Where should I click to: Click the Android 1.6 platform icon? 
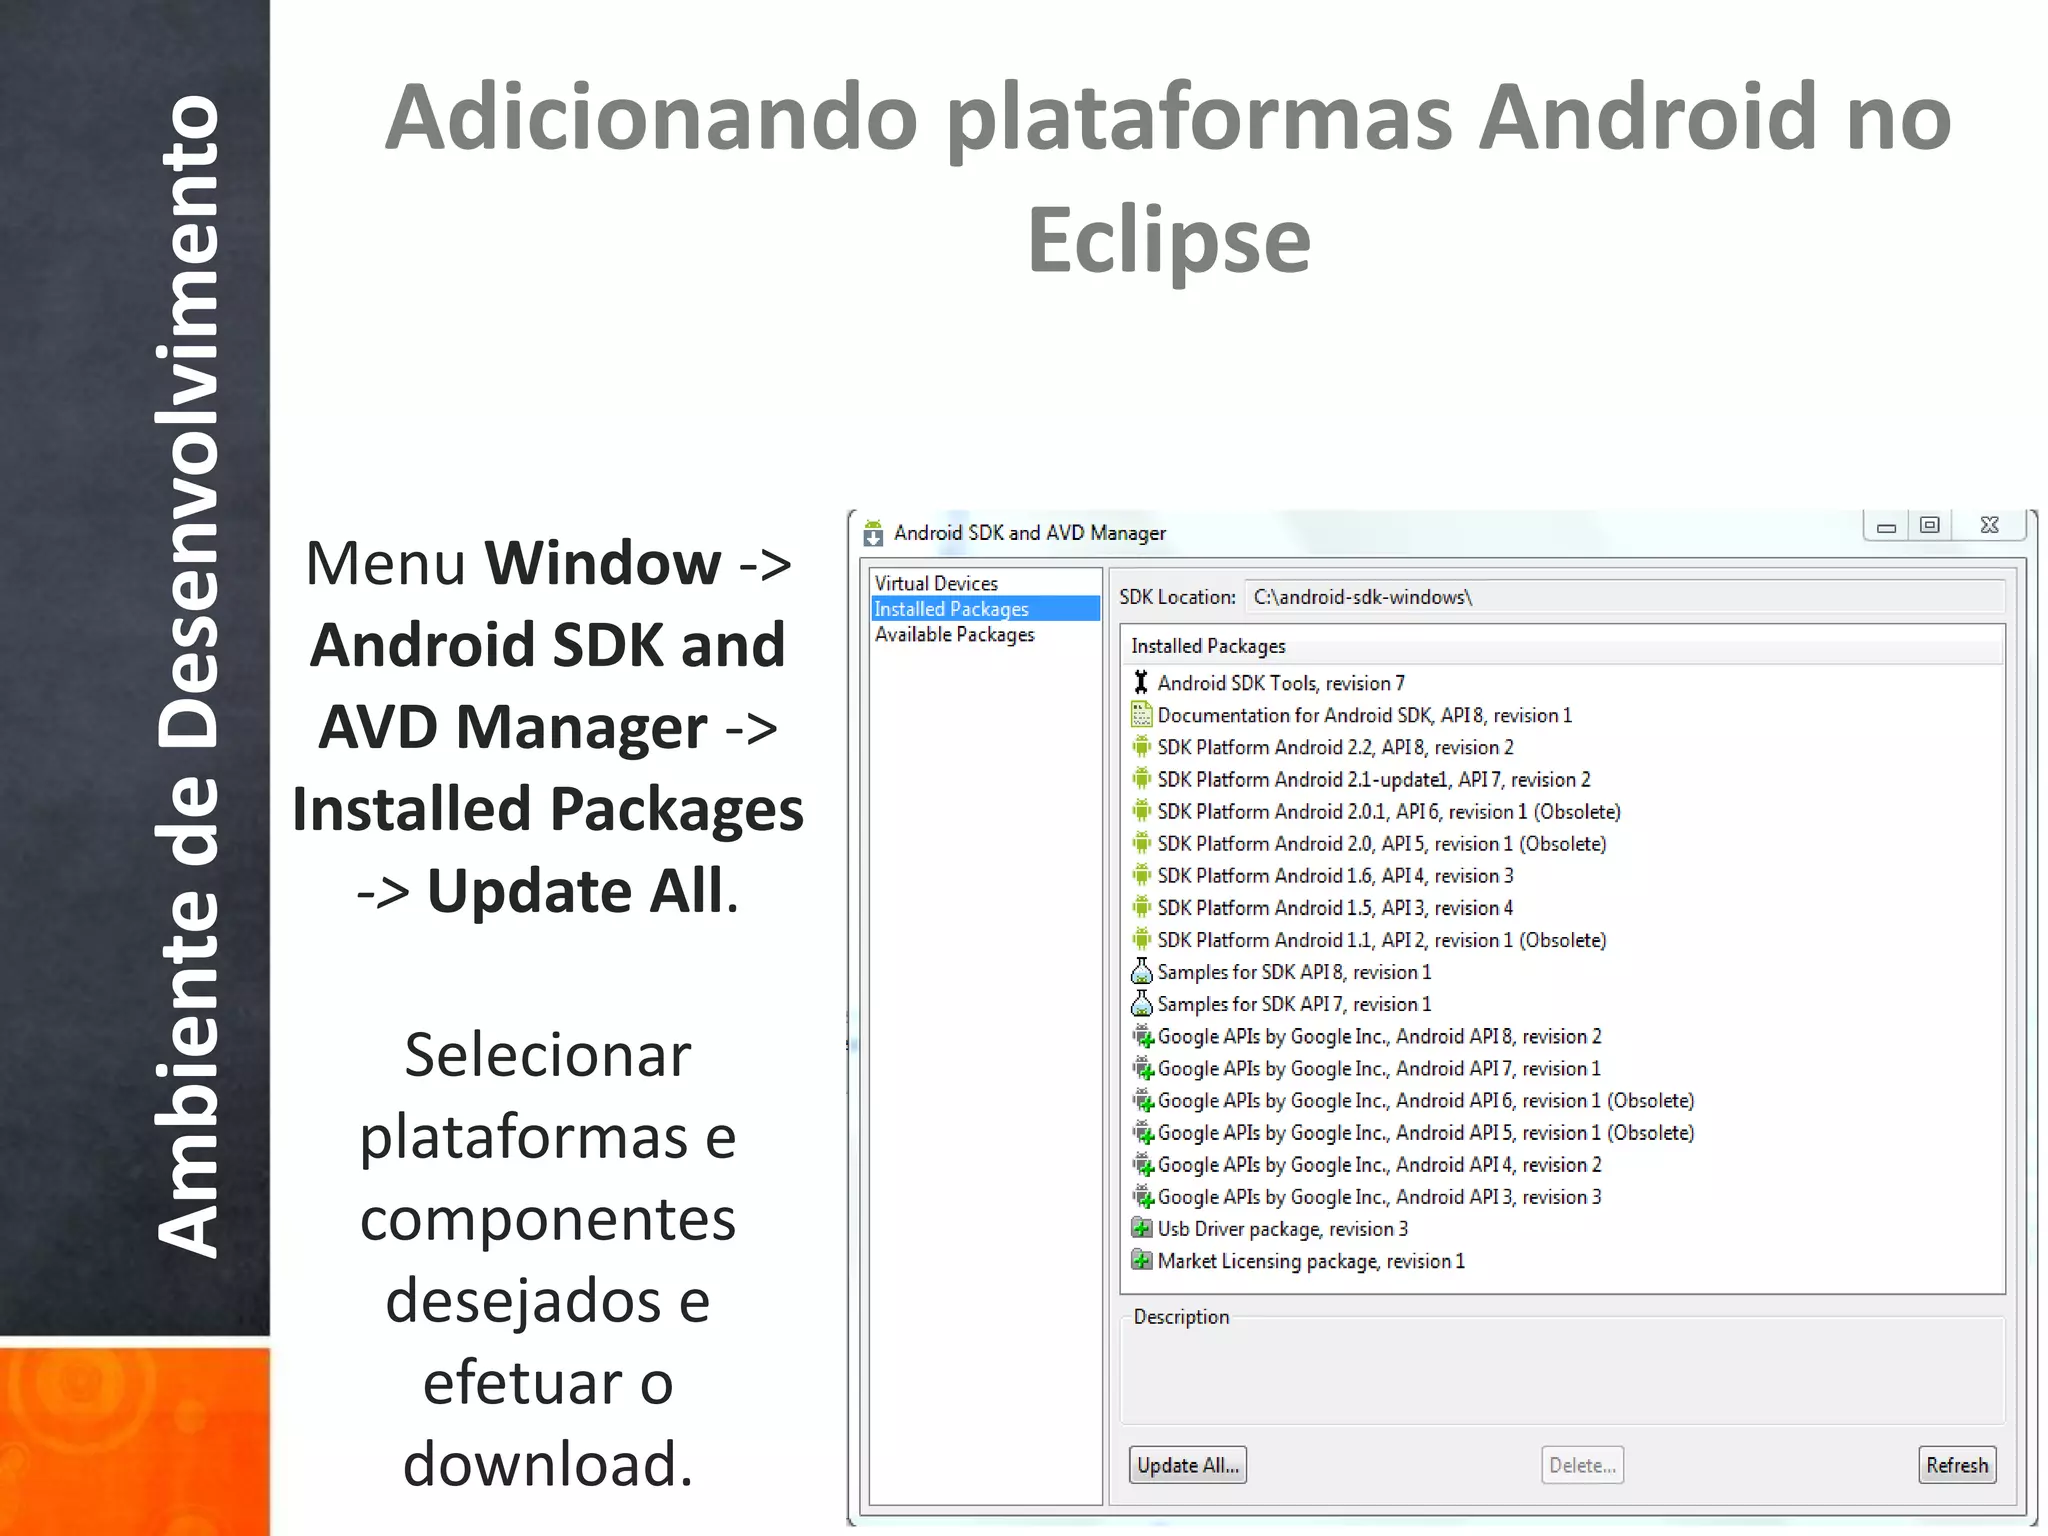tap(1141, 875)
